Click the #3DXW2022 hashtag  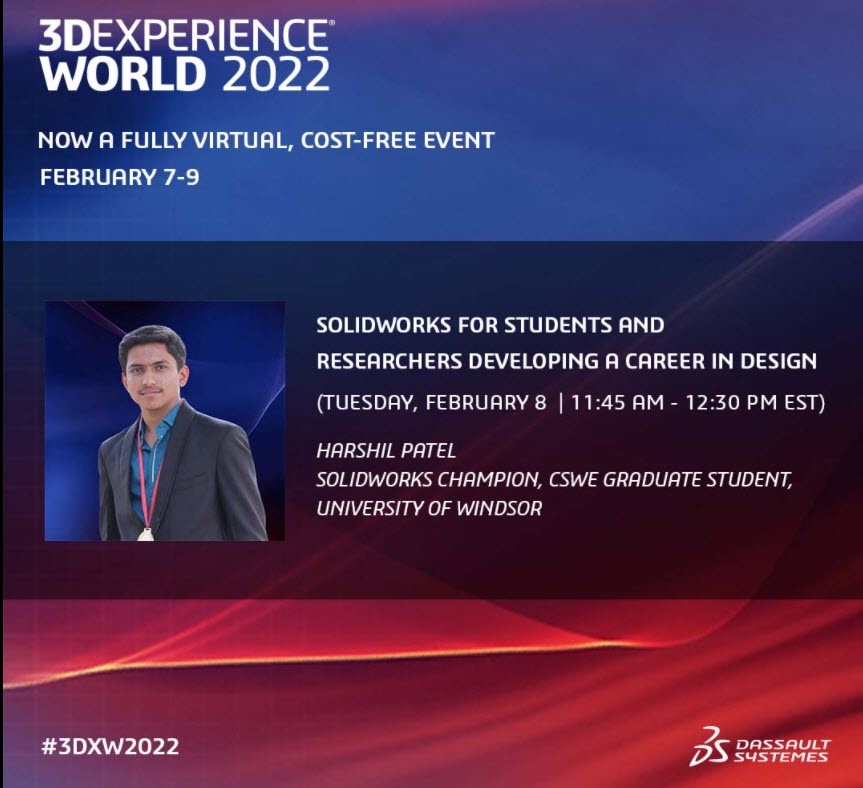click(x=110, y=747)
